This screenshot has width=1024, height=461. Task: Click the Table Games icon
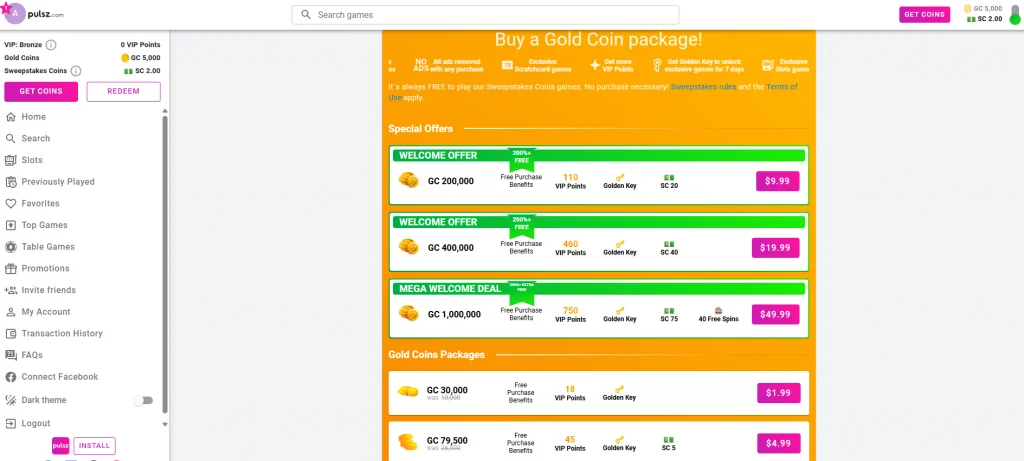[x=11, y=247]
